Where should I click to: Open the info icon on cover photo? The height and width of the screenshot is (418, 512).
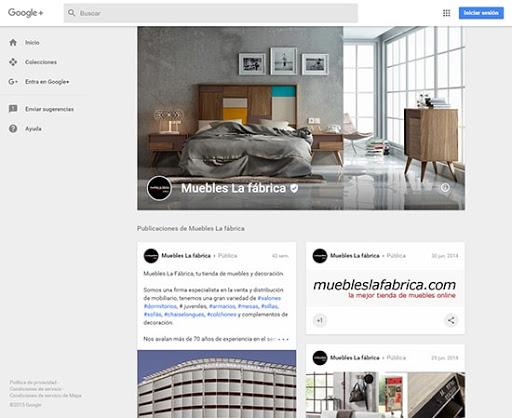pos(445,188)
